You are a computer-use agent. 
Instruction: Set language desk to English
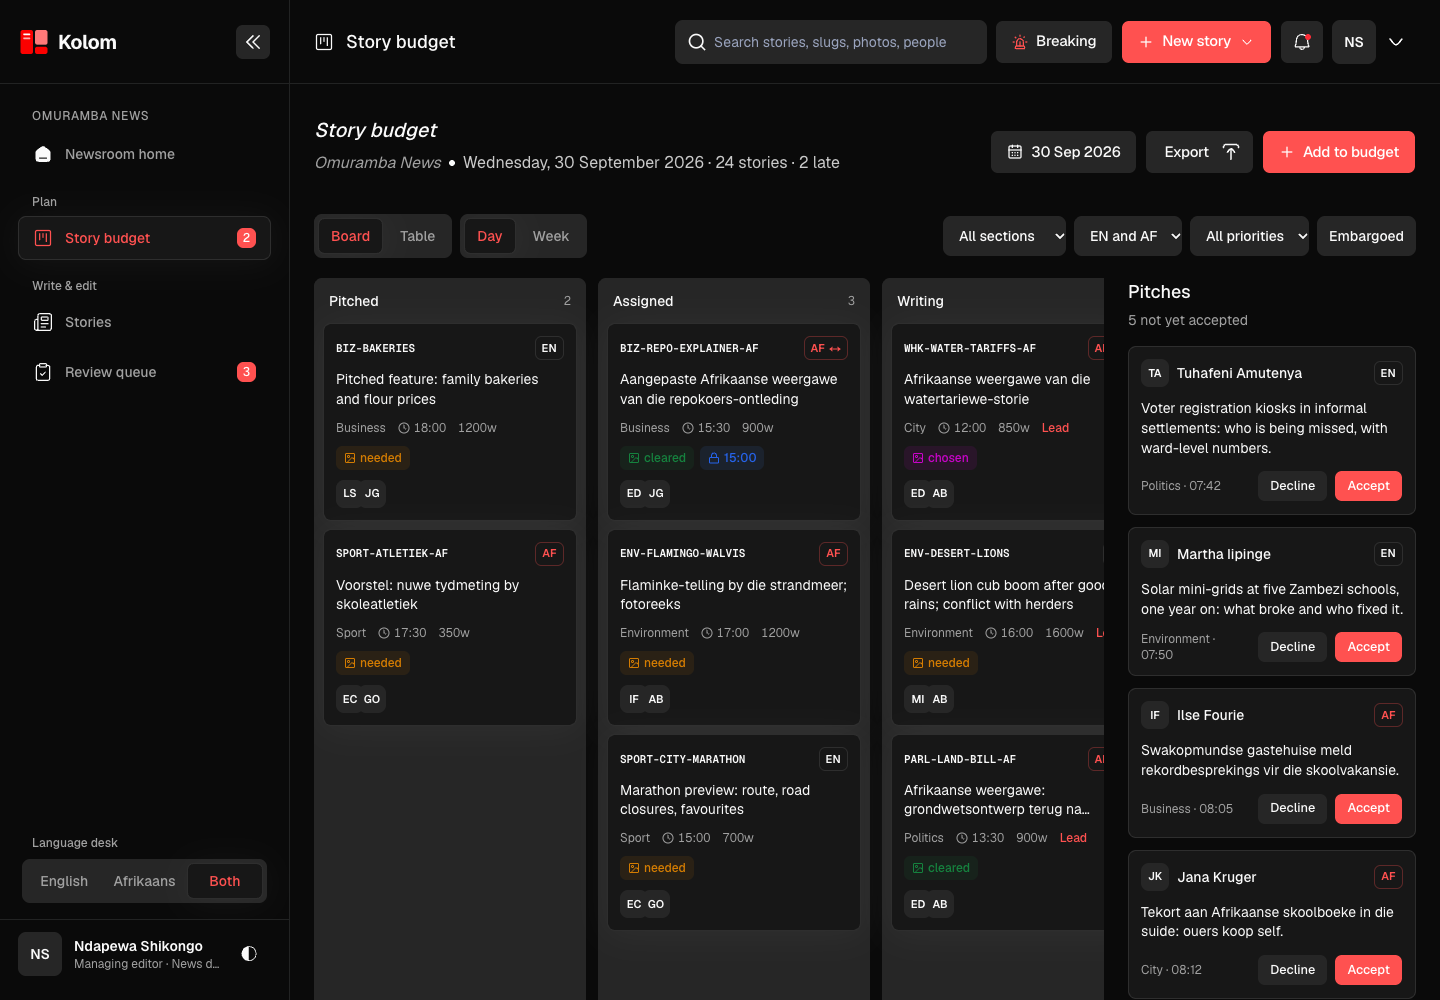coord(64,881)
